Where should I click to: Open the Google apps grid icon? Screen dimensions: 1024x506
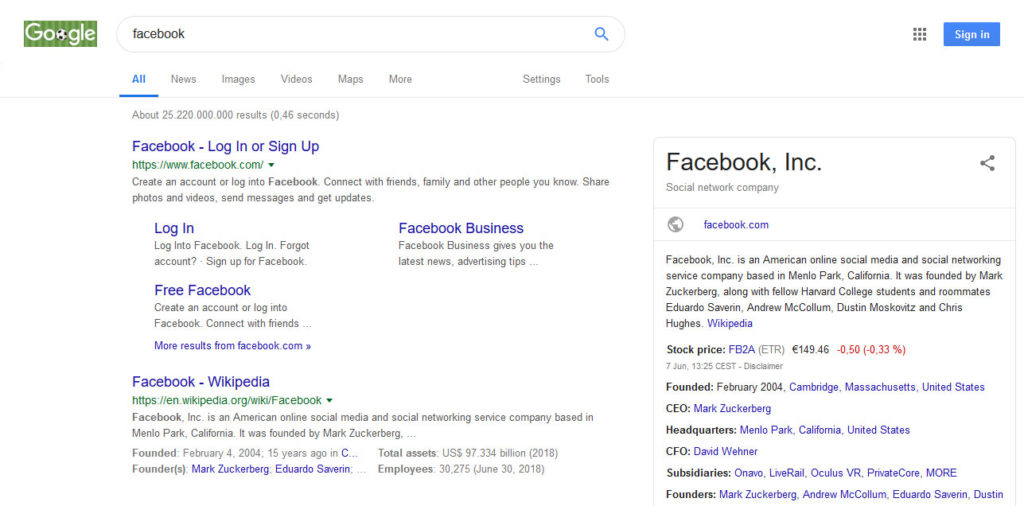(920, 35)
